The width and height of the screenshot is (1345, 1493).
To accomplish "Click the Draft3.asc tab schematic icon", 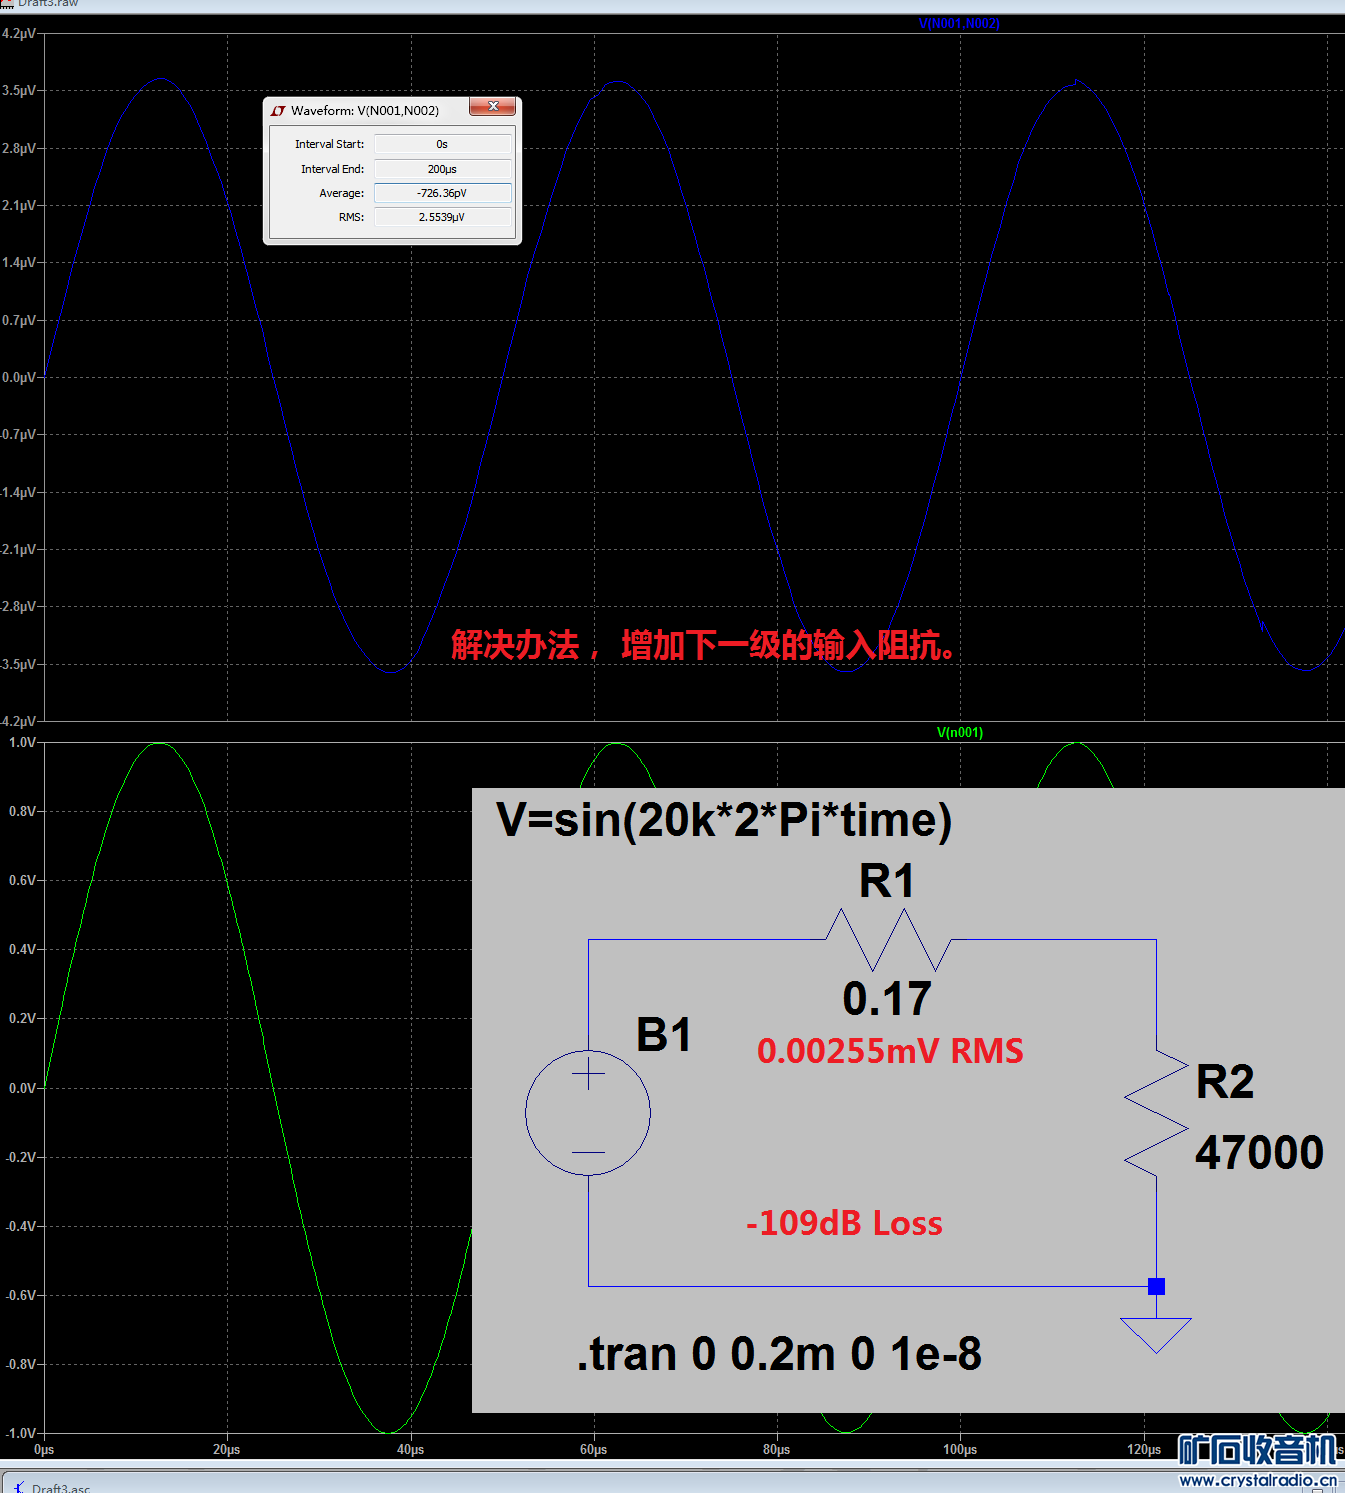I will click(19, 1487).
